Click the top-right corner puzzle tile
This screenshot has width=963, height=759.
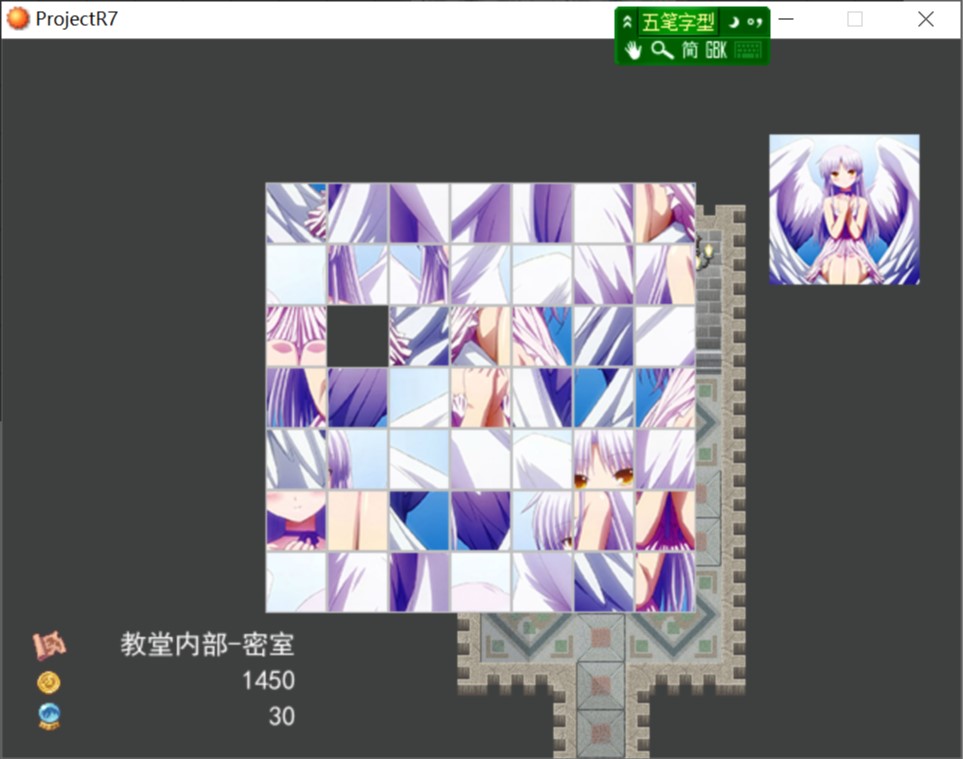pyautogui.click(x=665, y=213)
